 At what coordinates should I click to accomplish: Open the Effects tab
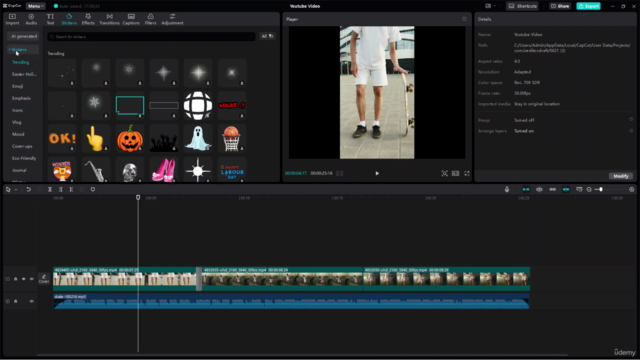click(x=88, y=19)
